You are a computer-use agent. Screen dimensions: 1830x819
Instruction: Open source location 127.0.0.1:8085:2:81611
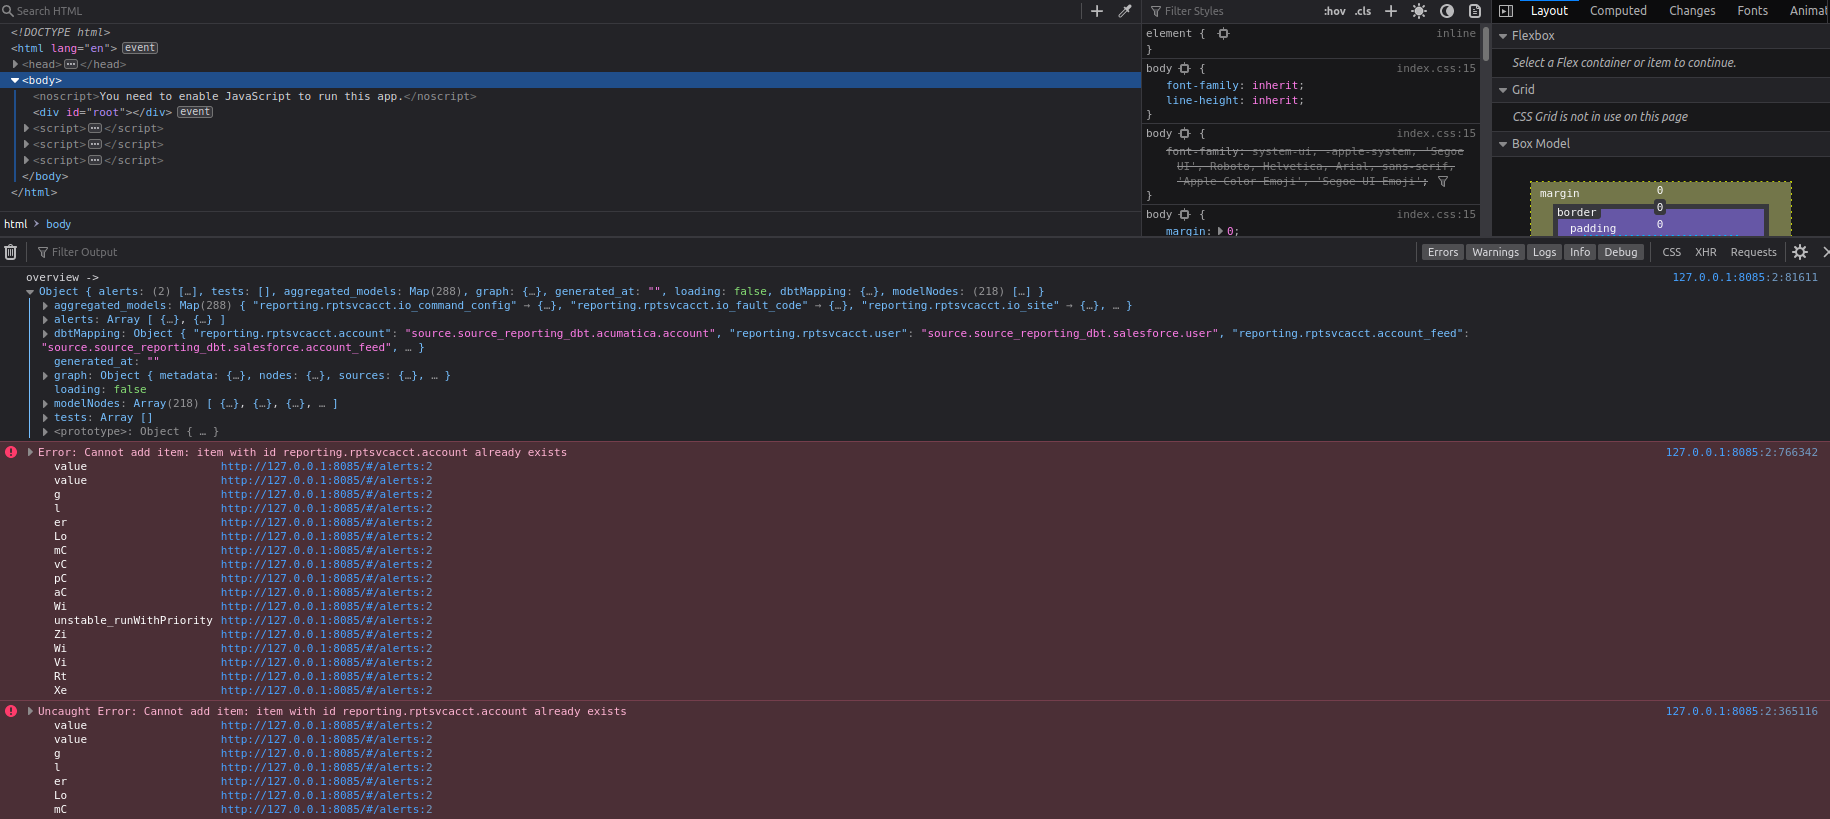click(x=1745, y=278)
